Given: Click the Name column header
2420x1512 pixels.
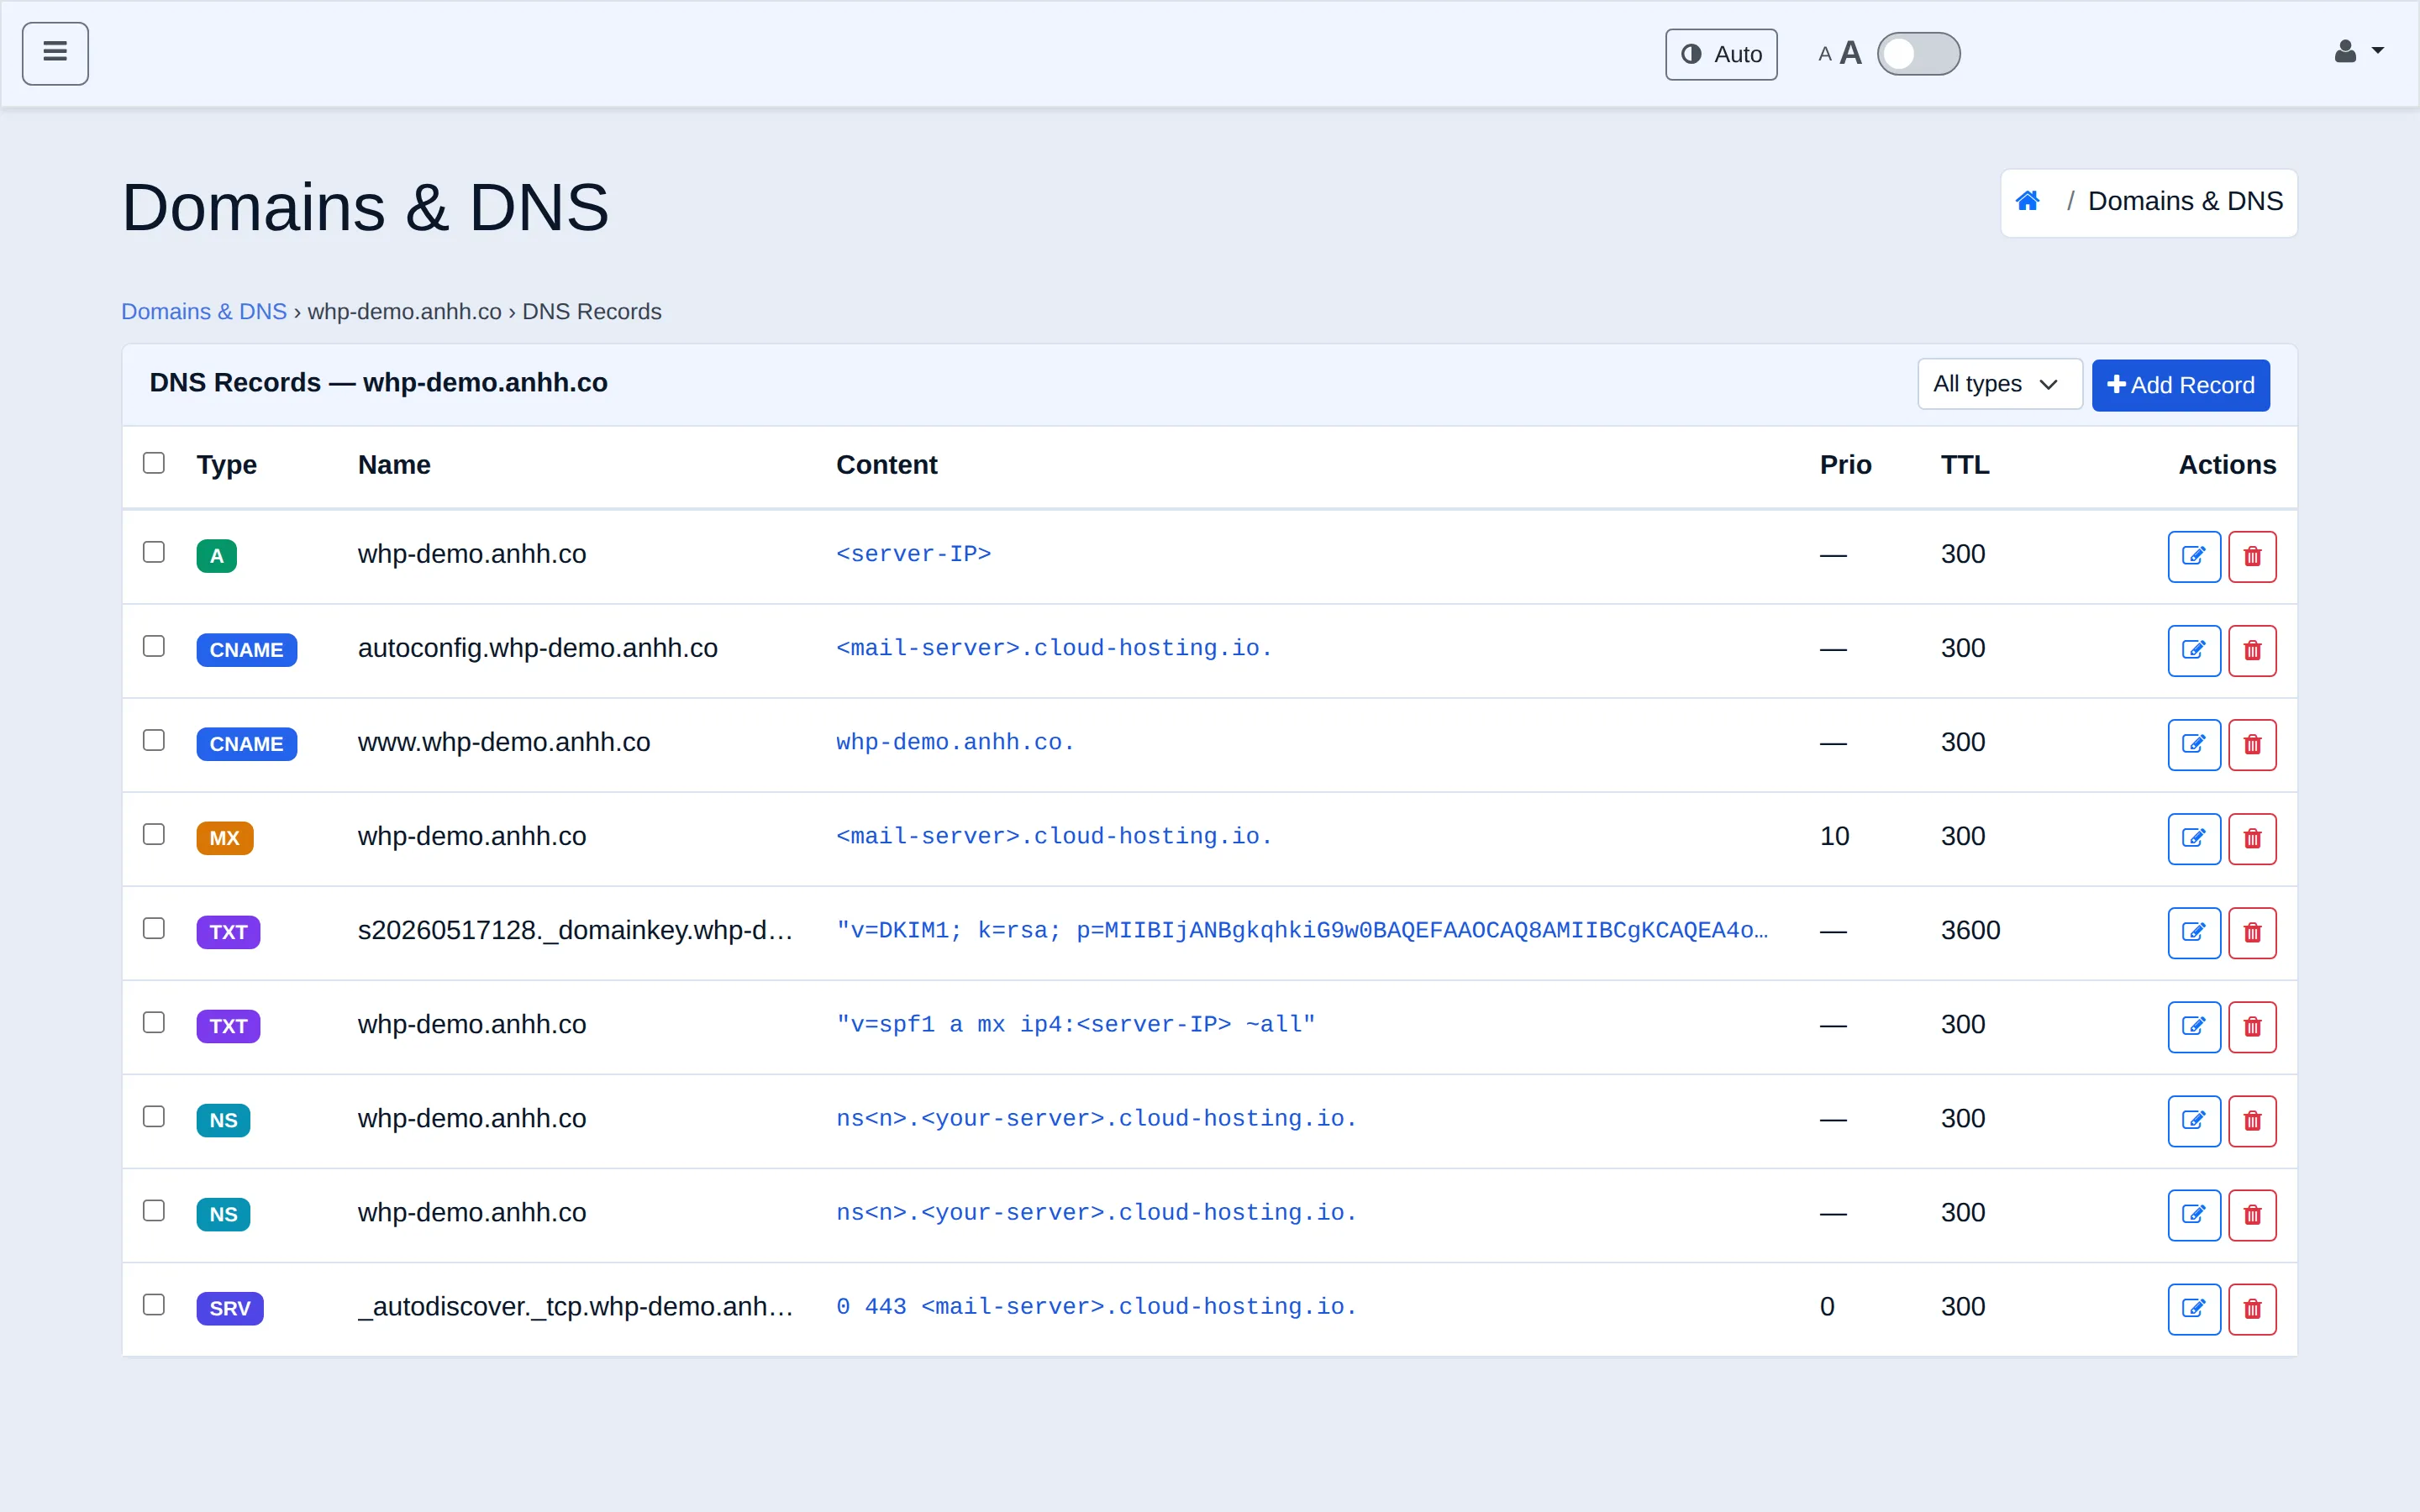Looking at the screenshot, I should [x=394, y=465].
